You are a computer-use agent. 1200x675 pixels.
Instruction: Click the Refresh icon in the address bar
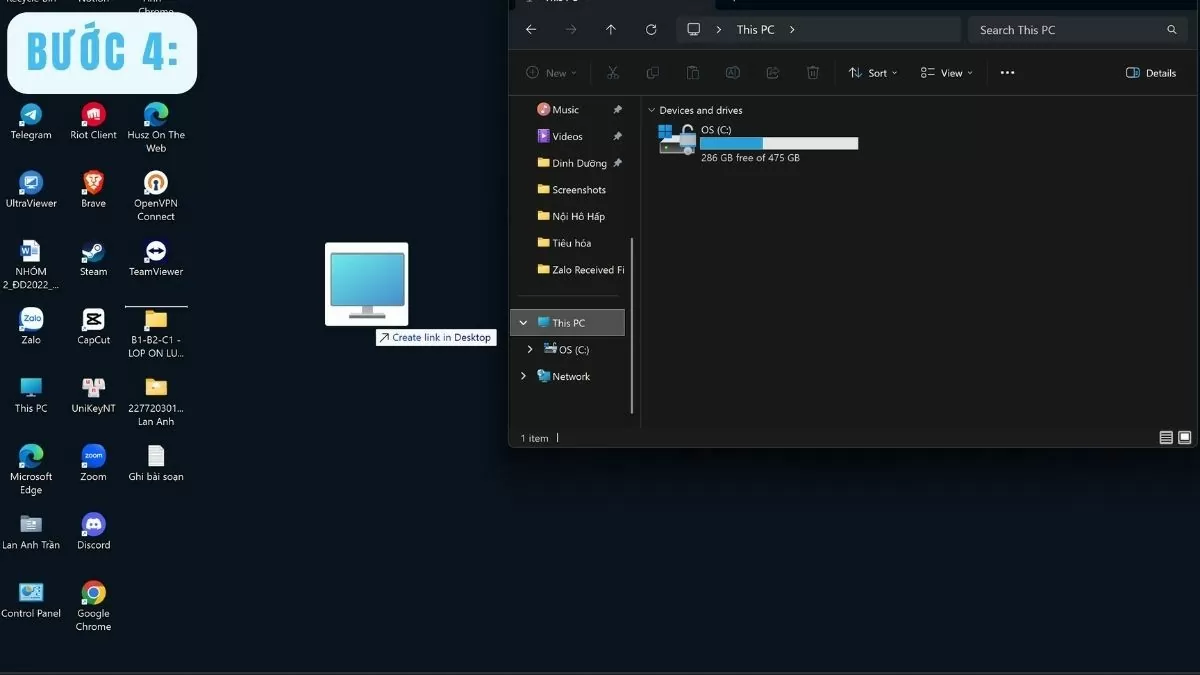pos(651,29)
